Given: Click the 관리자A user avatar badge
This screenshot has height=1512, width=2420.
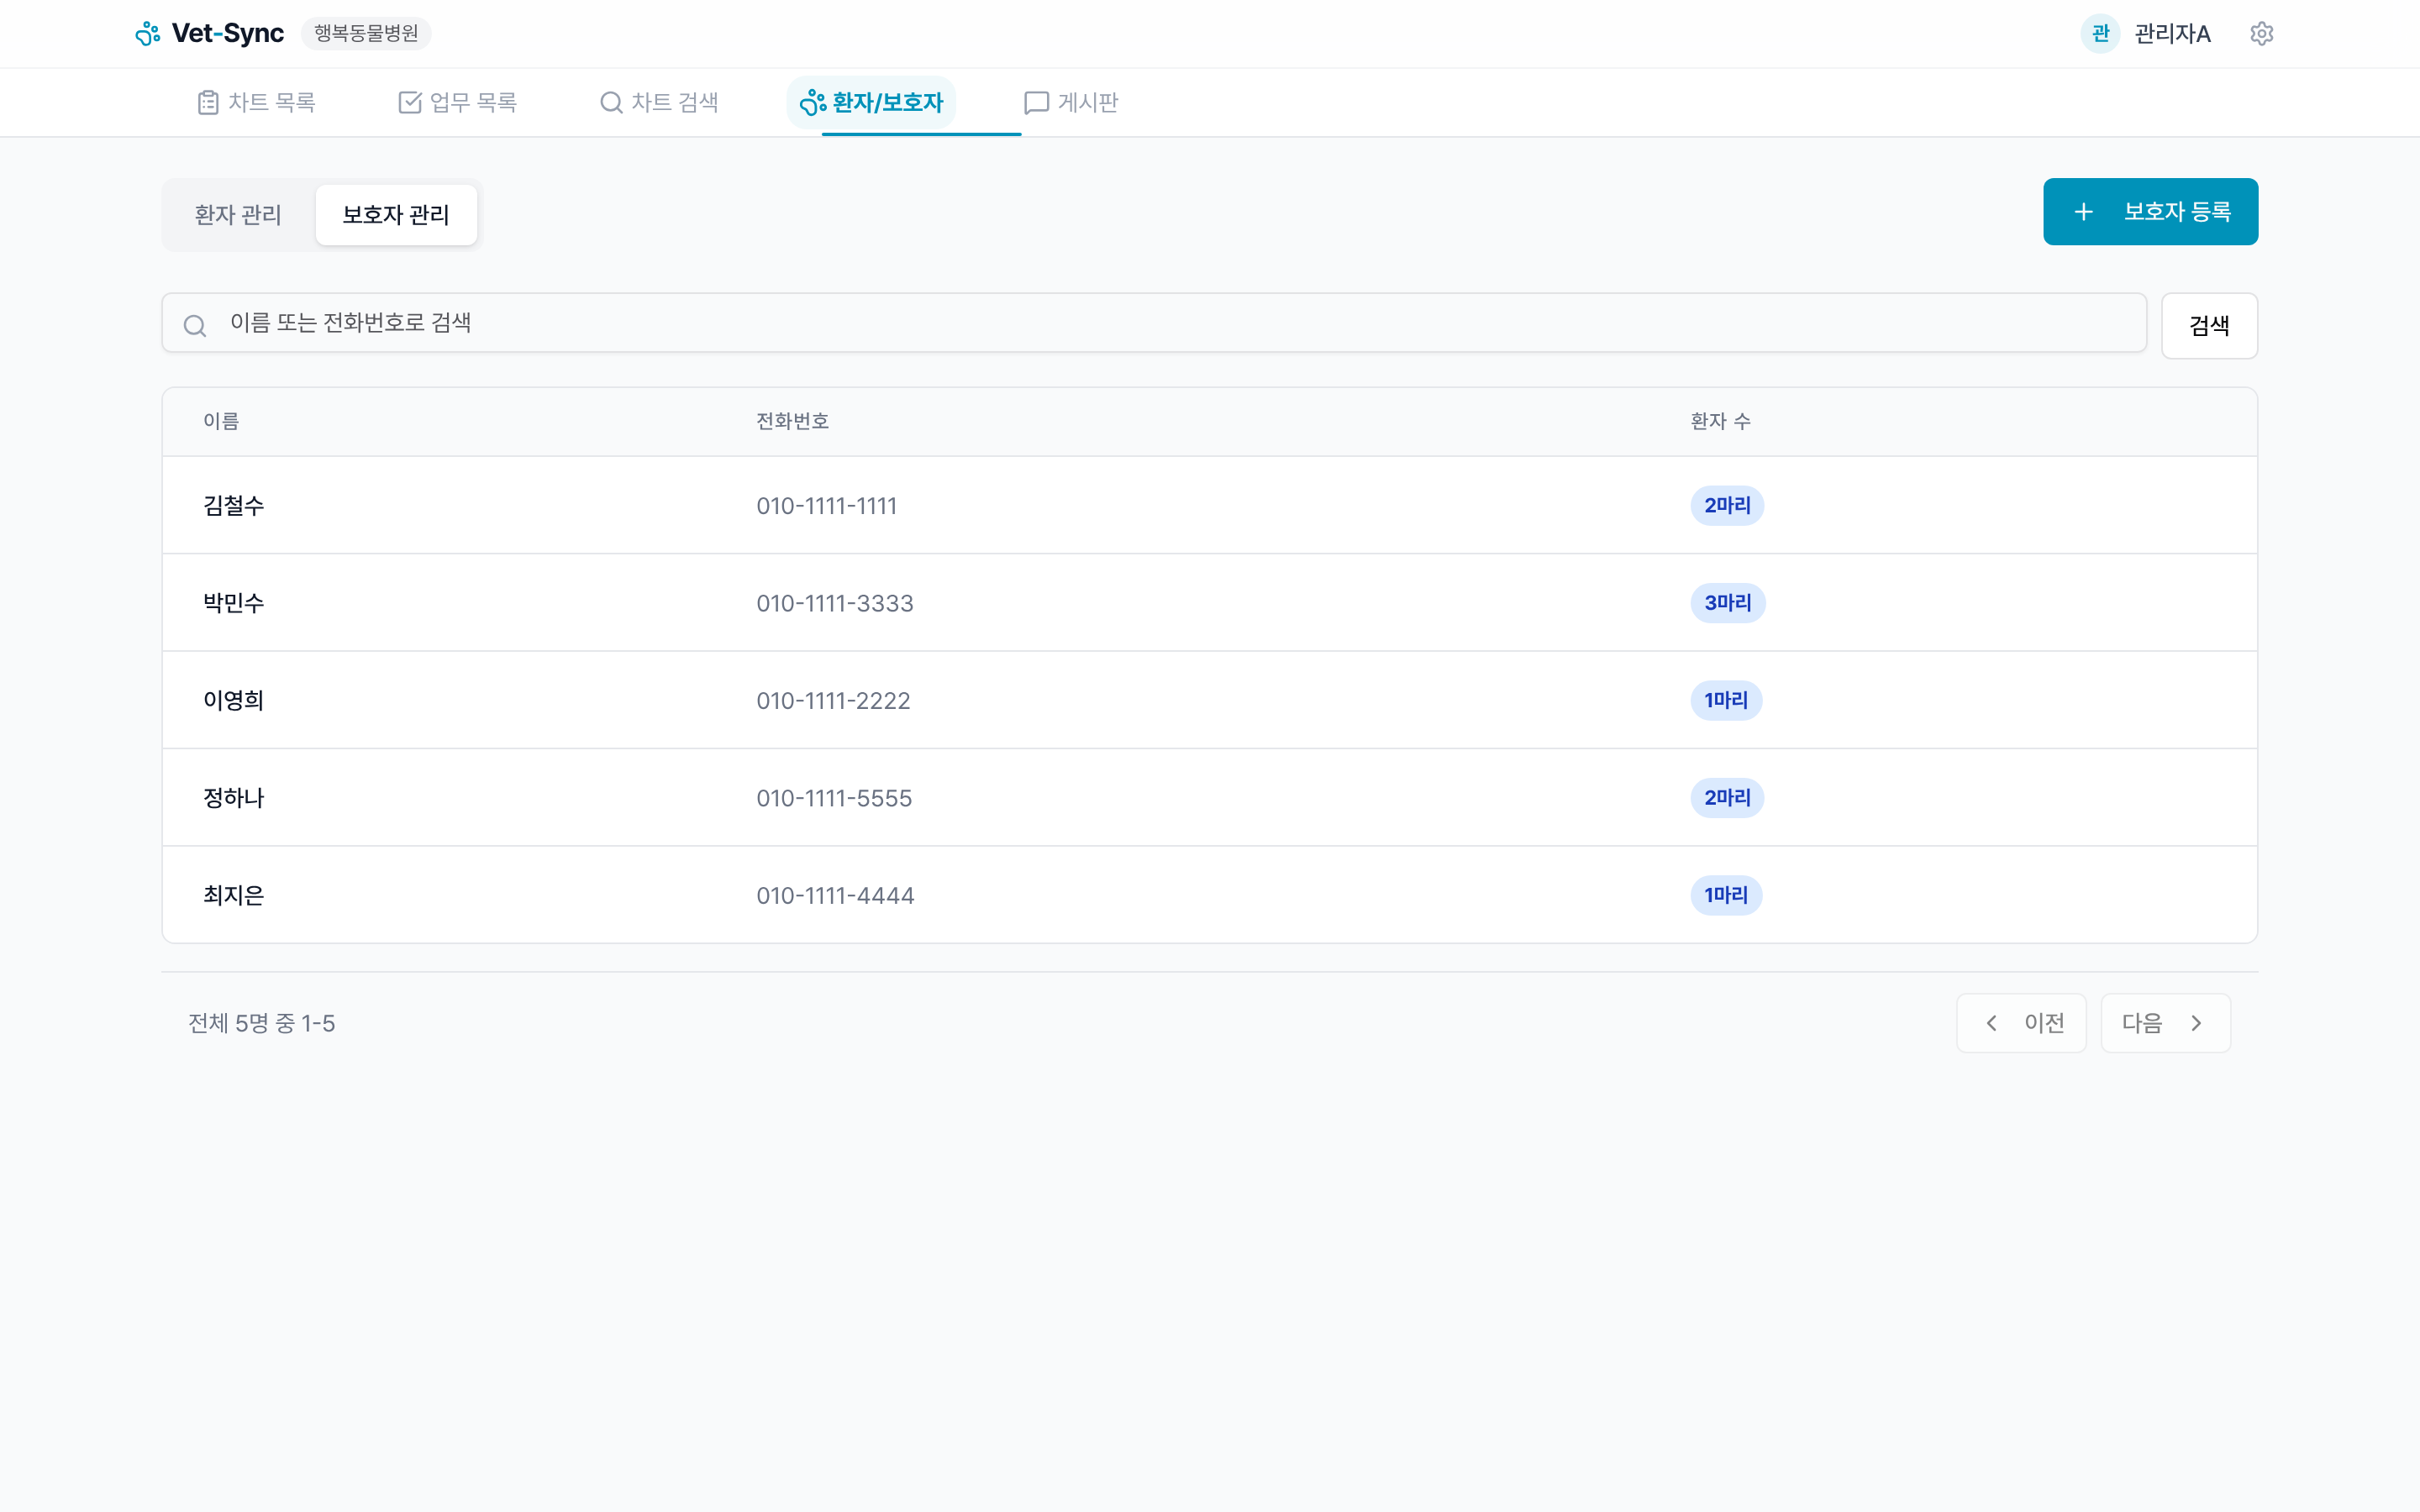Looking at the screenshot, I should [2100, 34].
